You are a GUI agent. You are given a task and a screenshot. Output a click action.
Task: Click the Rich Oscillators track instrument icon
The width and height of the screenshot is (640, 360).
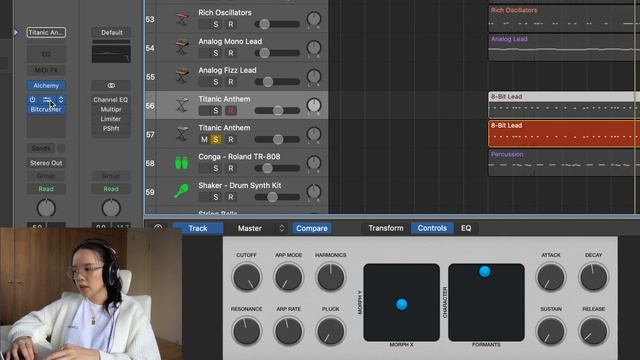point(182,19)
